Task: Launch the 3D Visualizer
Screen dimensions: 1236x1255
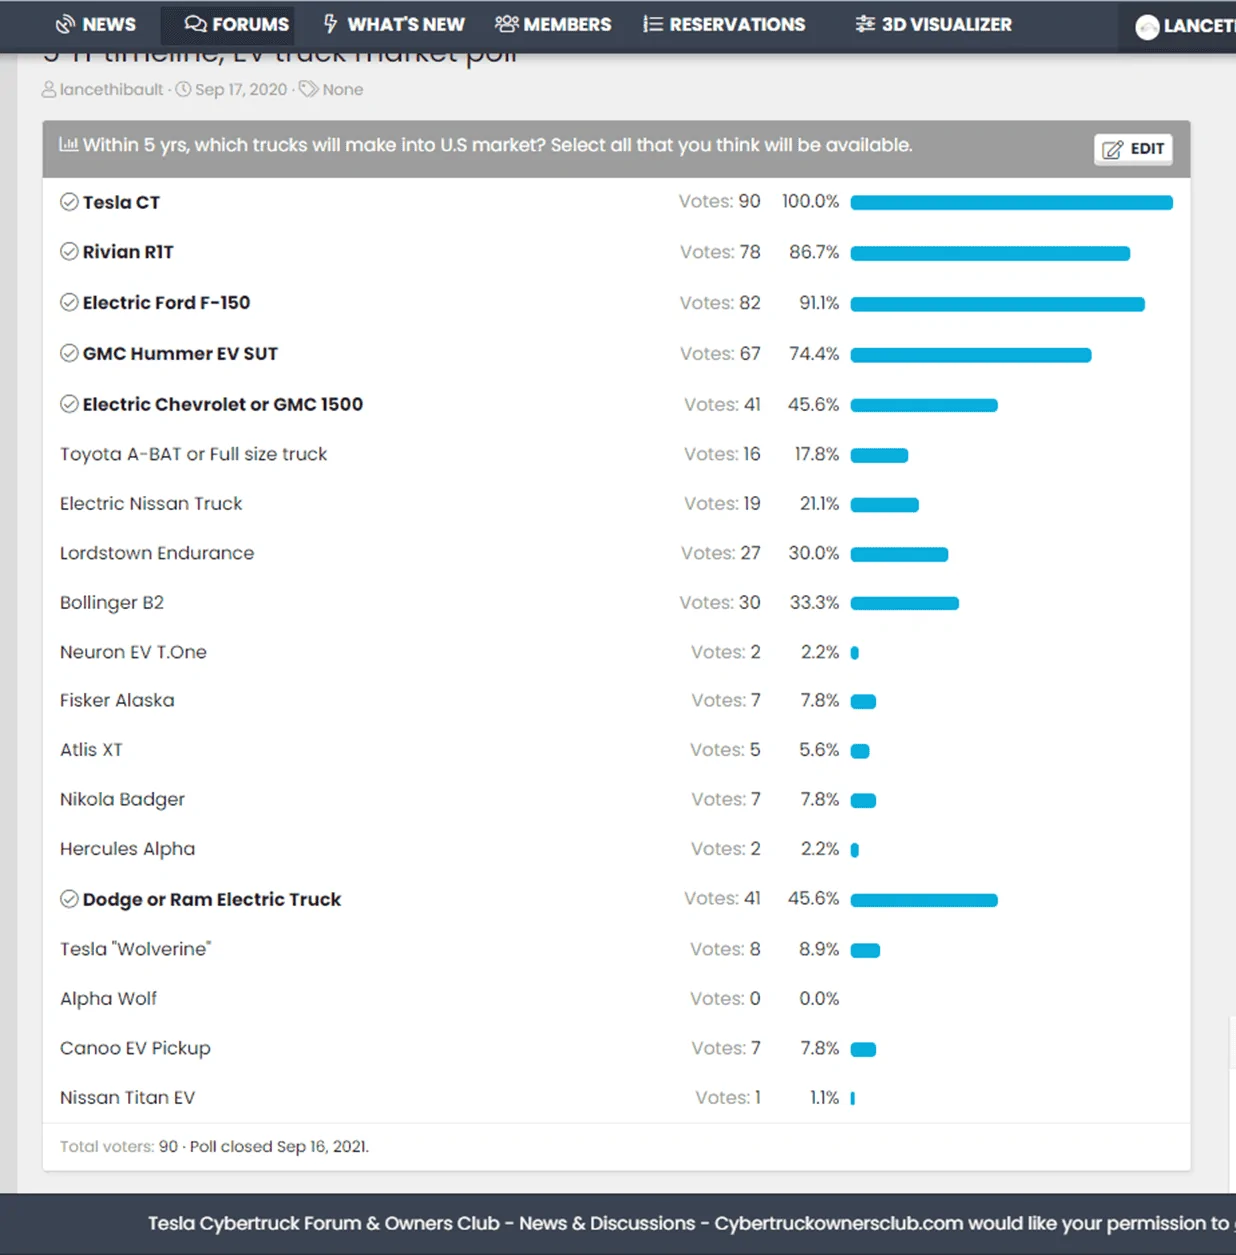Action: (x=934, y=24)
